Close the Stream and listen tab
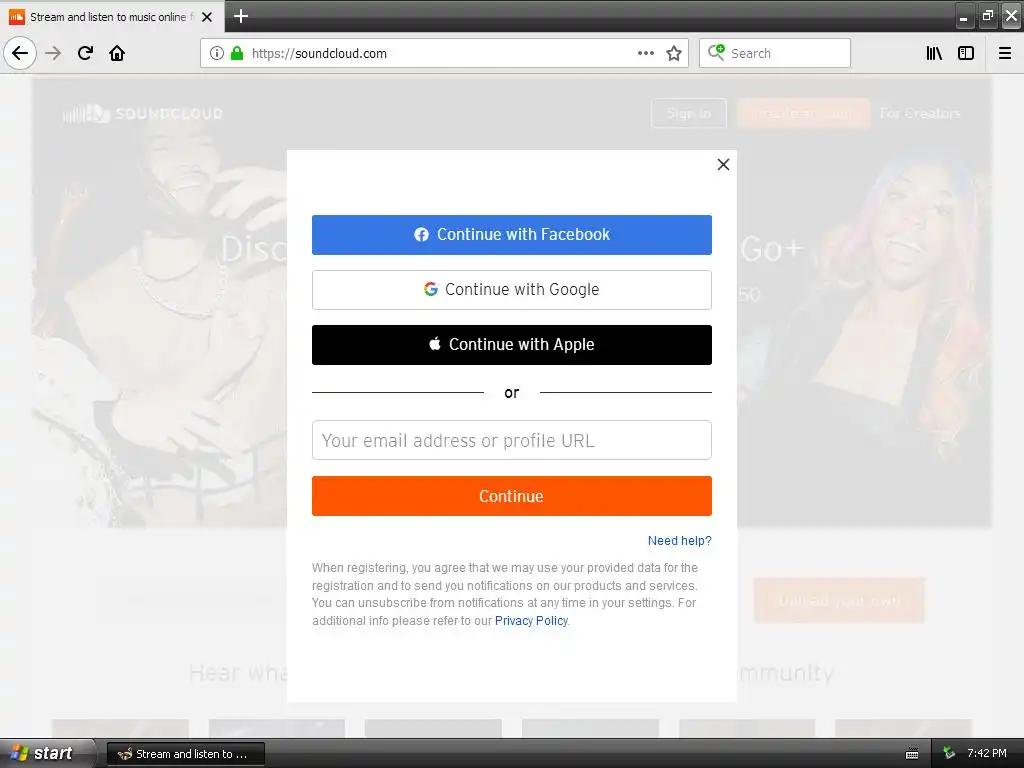Viewport: 1024px width, 768px height. click(207, 17)
